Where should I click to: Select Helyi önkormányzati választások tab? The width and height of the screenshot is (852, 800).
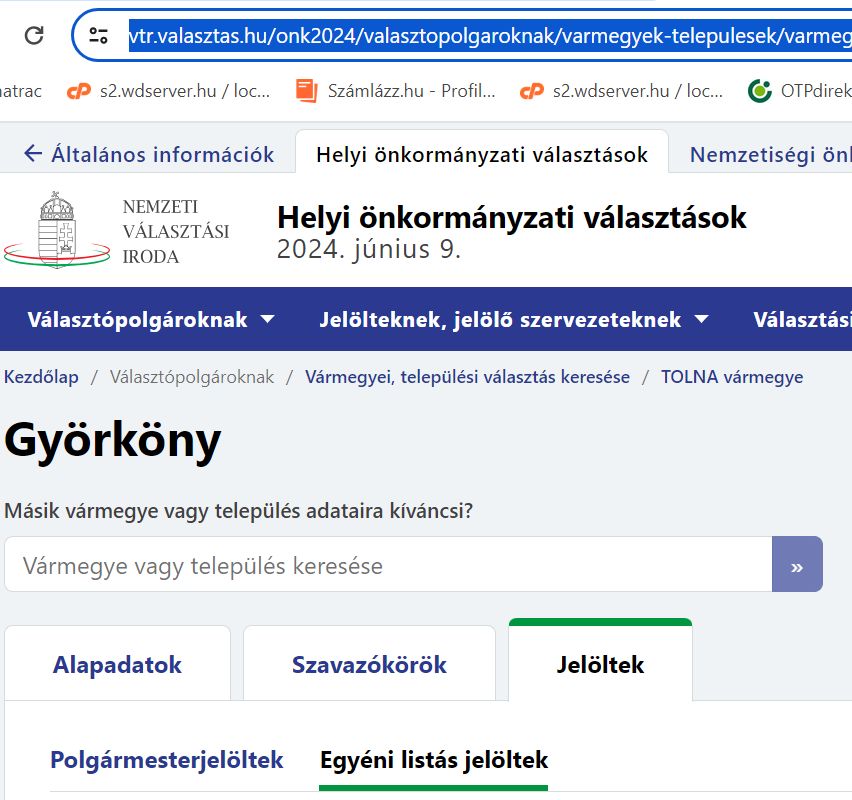[x=481, y=155]
